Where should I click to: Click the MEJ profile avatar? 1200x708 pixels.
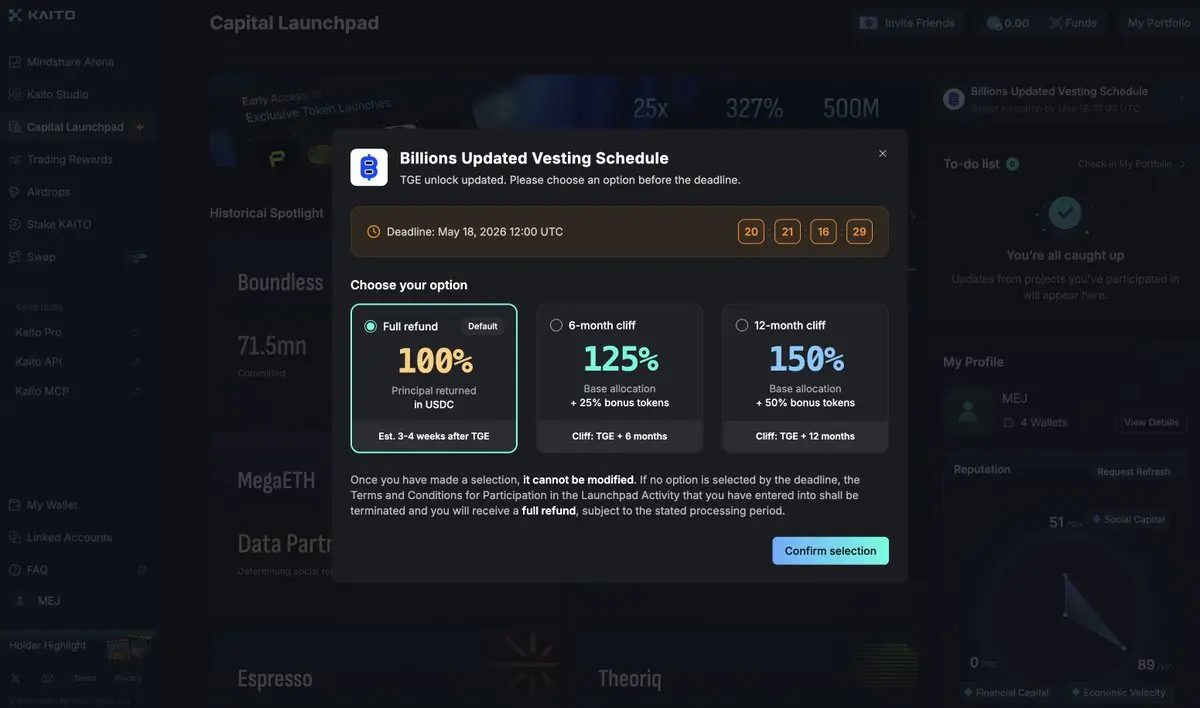(x=968, y=411)
